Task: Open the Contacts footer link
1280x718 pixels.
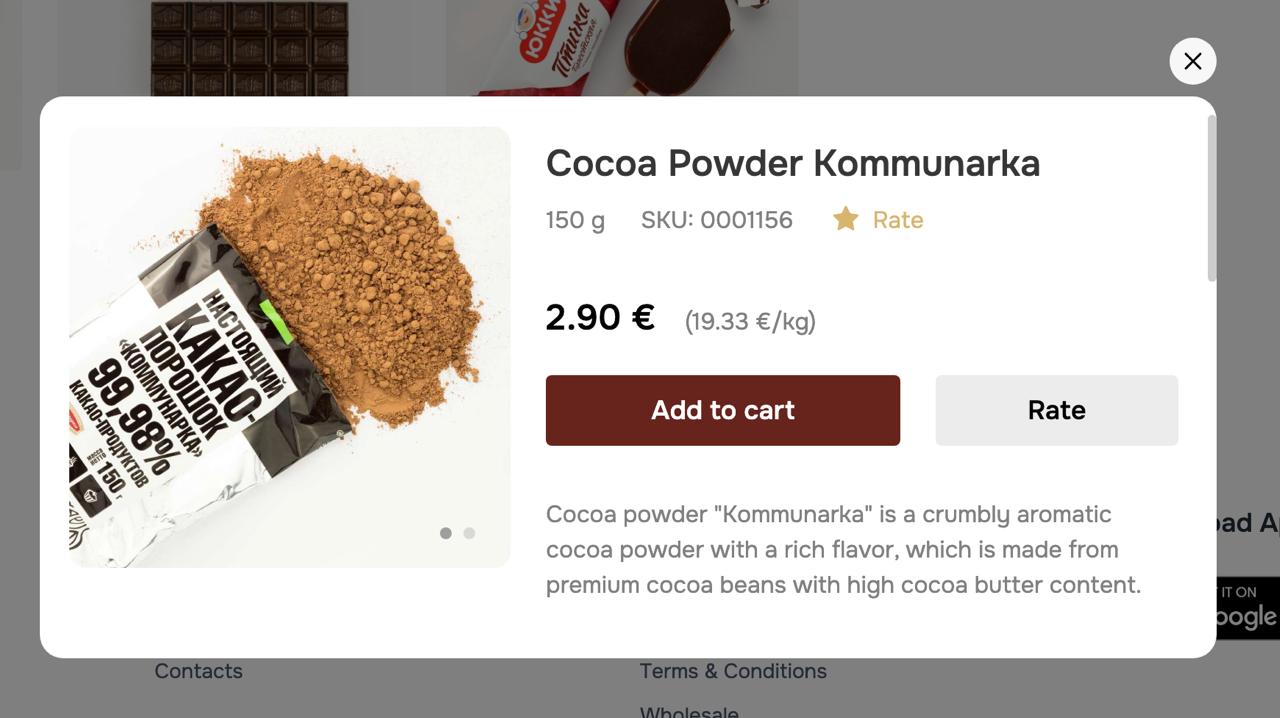Action: pos(198,671)
